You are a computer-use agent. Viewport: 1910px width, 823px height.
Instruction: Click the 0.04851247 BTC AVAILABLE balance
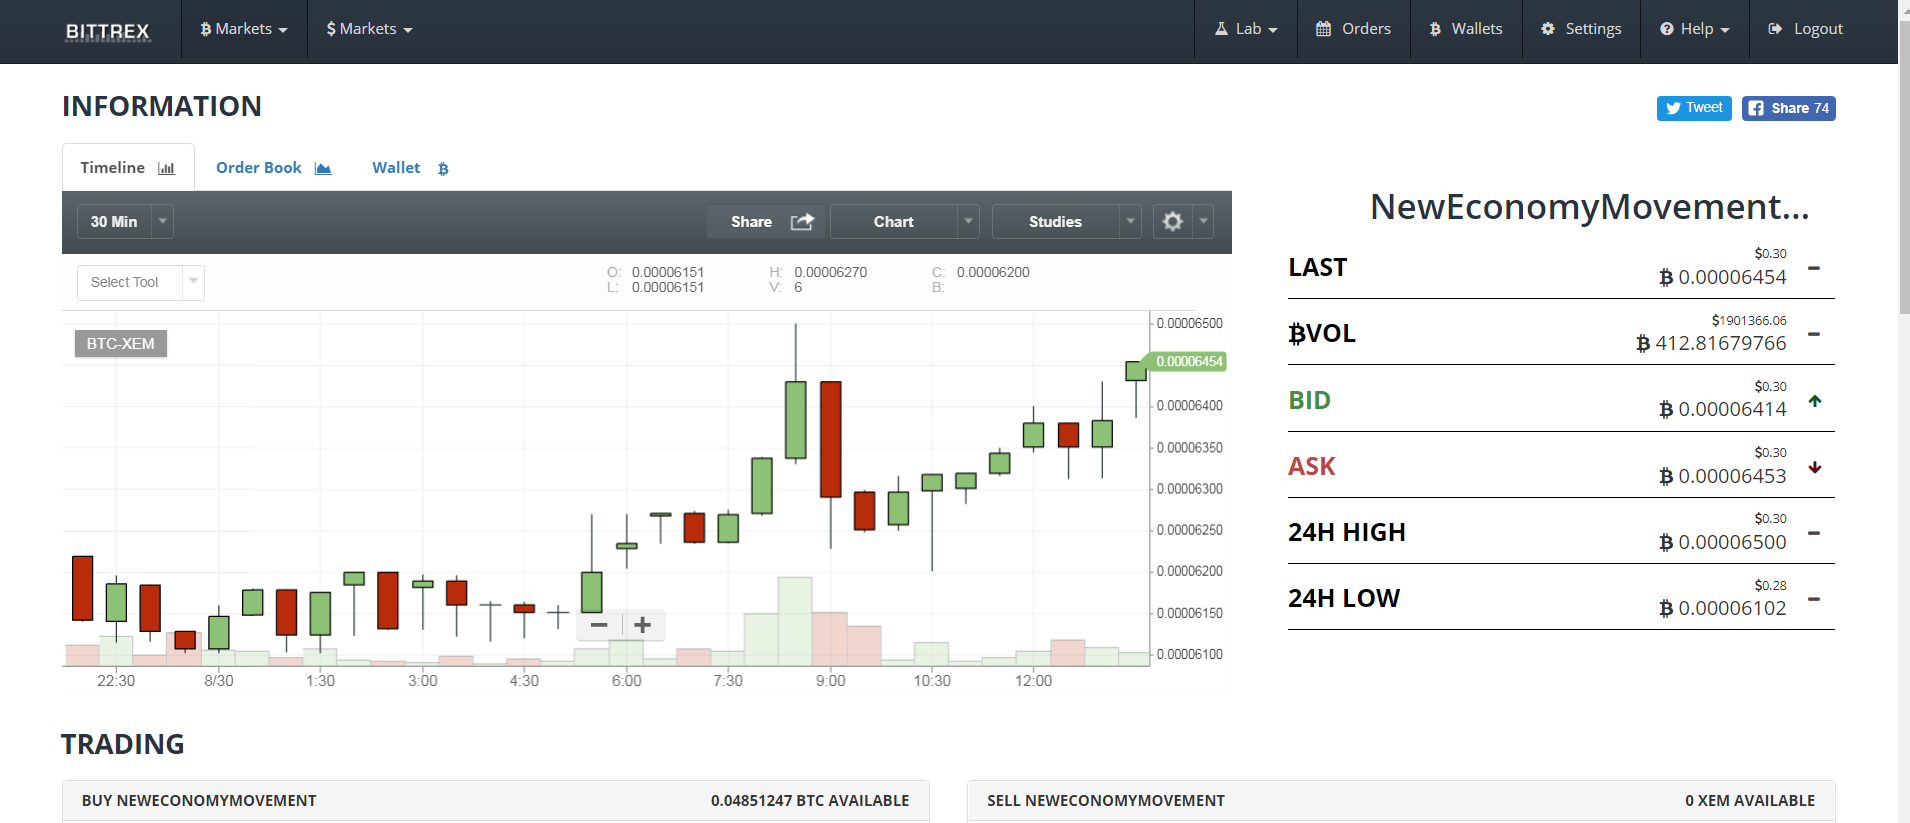pos(810,801)
